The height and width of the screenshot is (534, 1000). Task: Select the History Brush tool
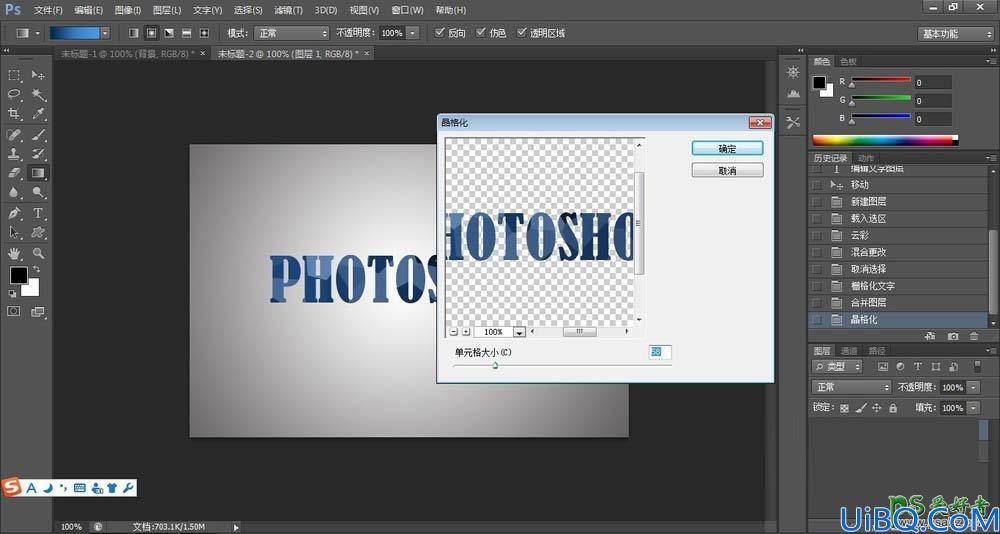pos(38,154)
